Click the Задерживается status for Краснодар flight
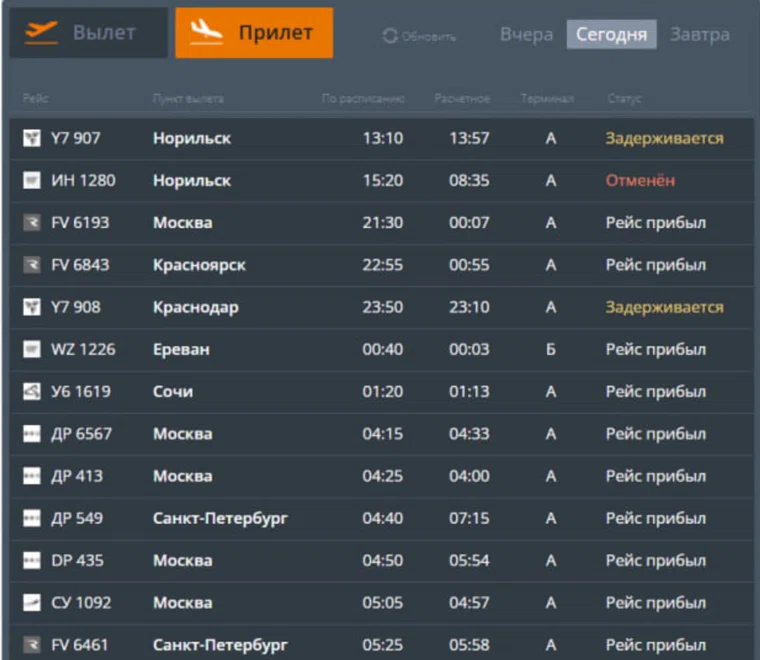Screen dimensions: 760x660 [664, 307]
